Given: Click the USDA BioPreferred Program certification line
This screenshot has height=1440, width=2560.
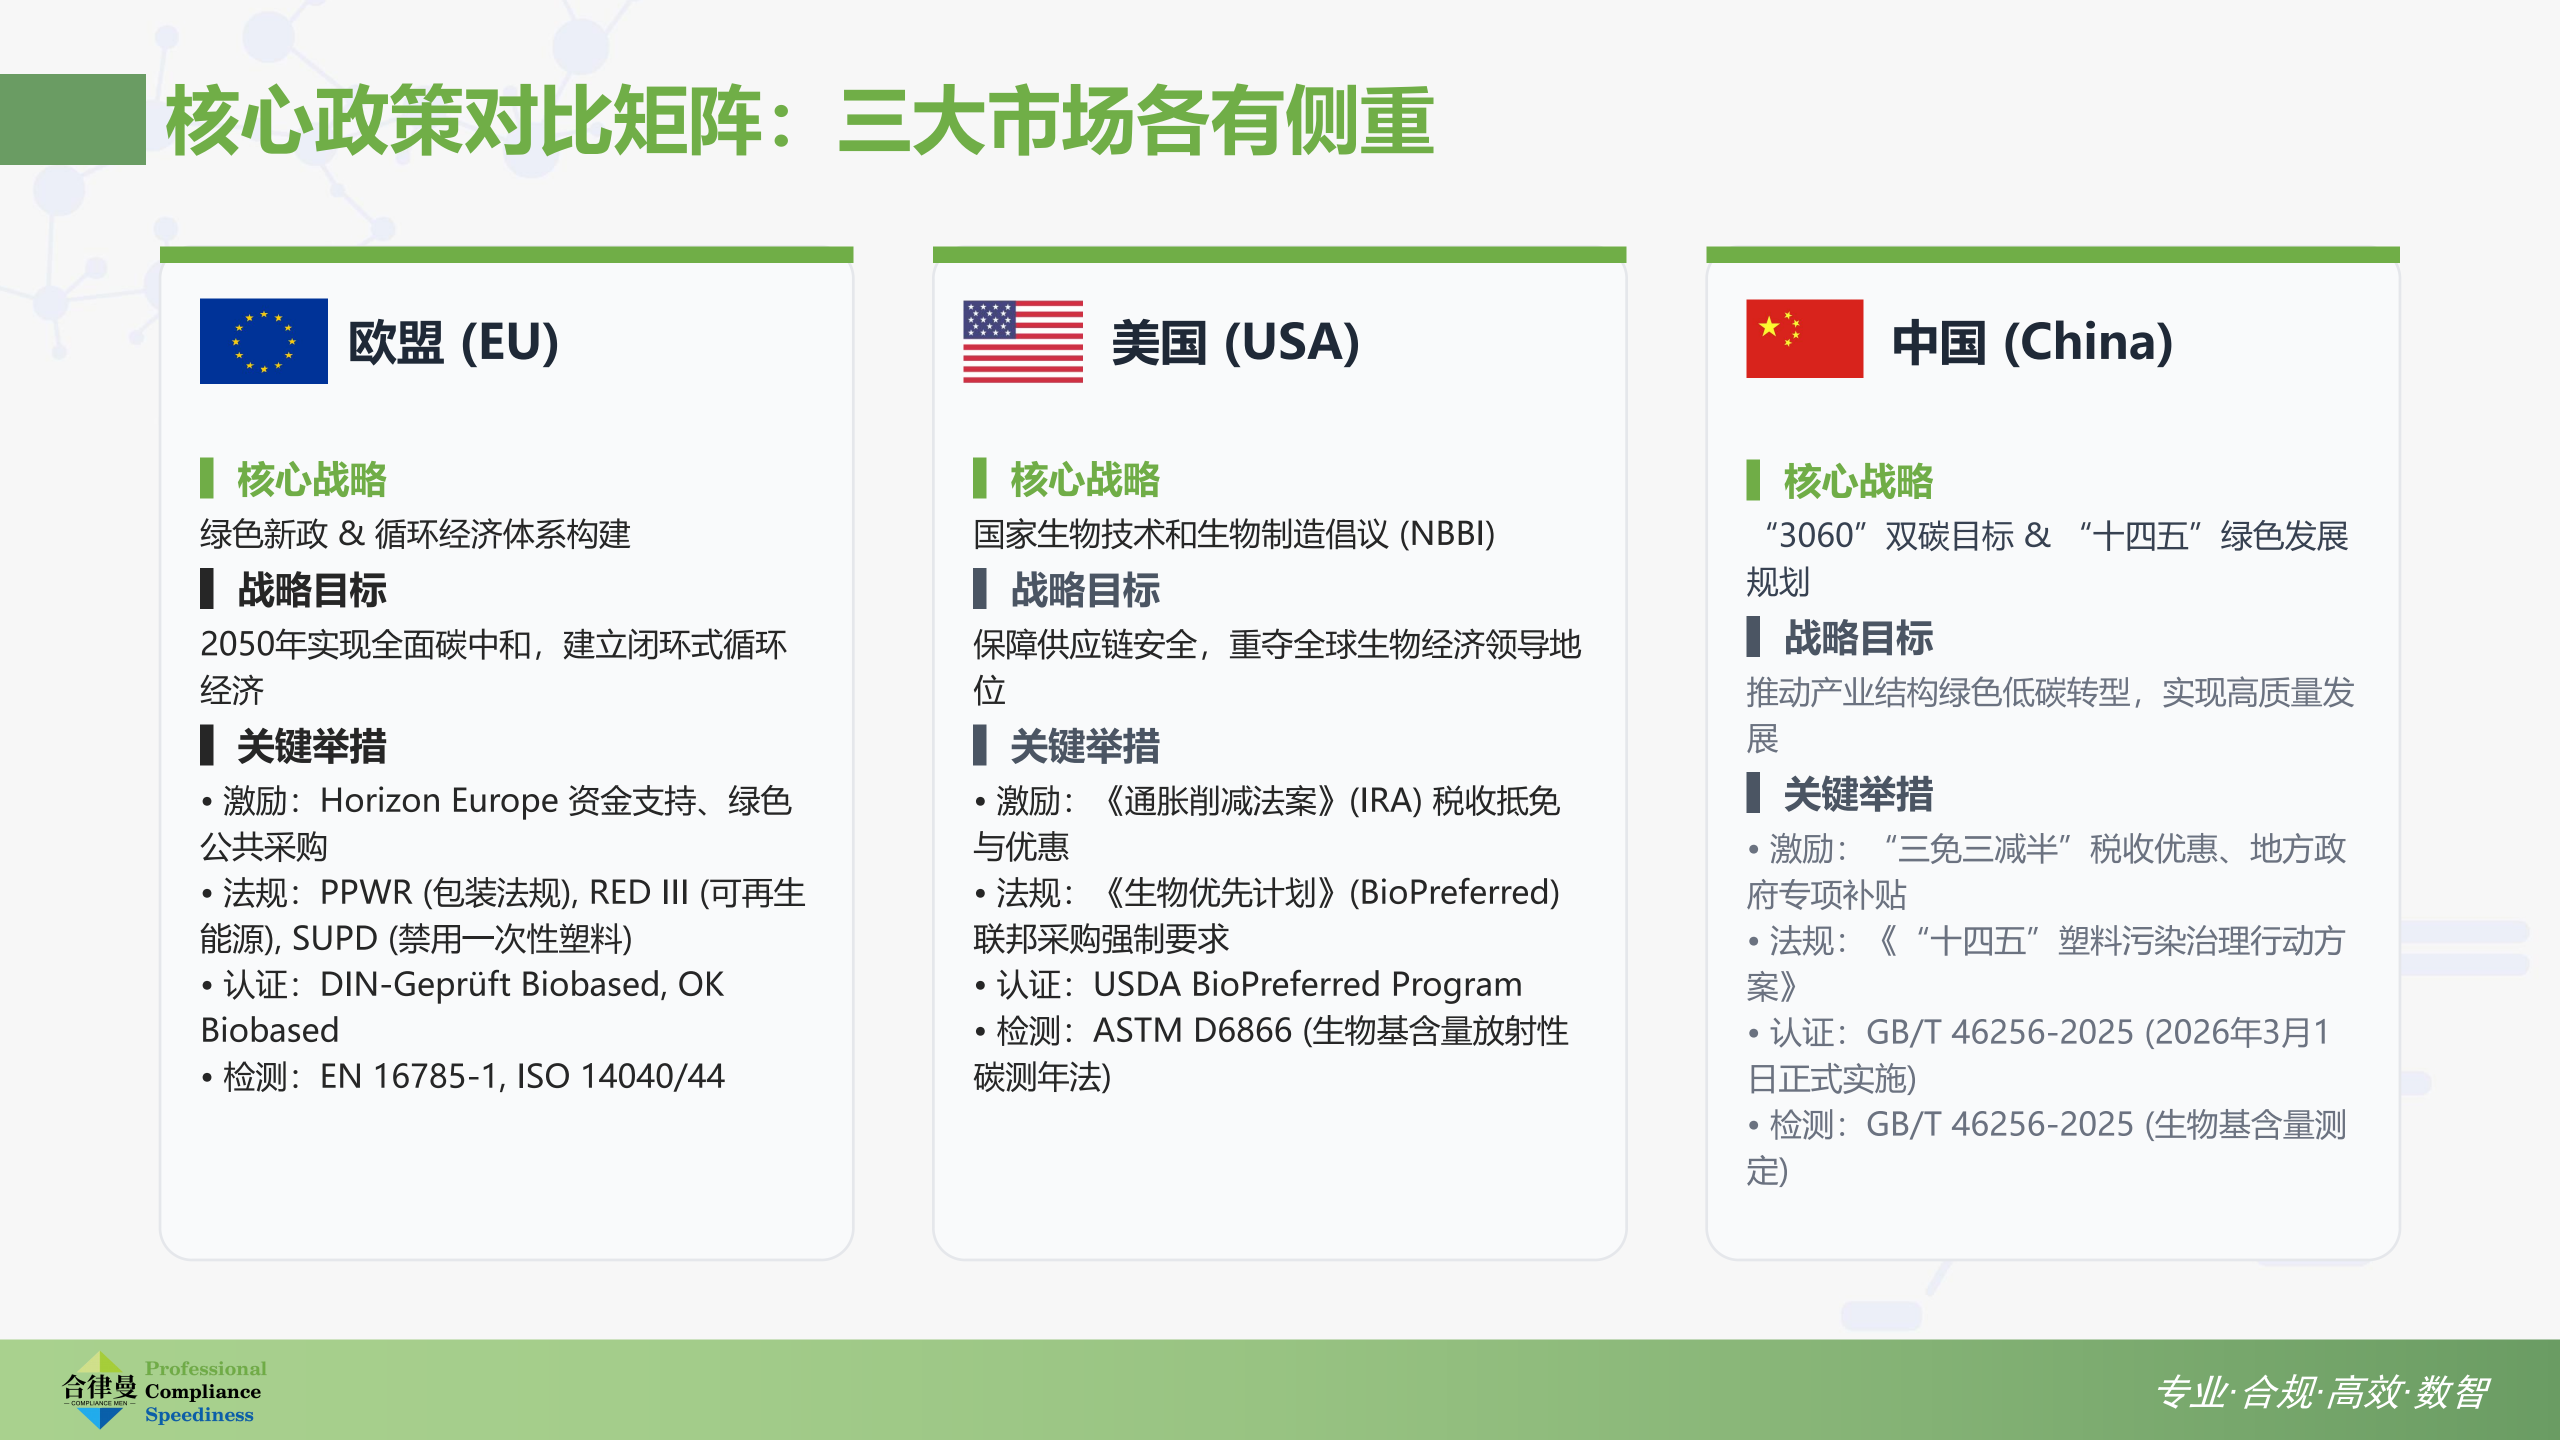Looking at the screenshot, I should point(1248,984).
